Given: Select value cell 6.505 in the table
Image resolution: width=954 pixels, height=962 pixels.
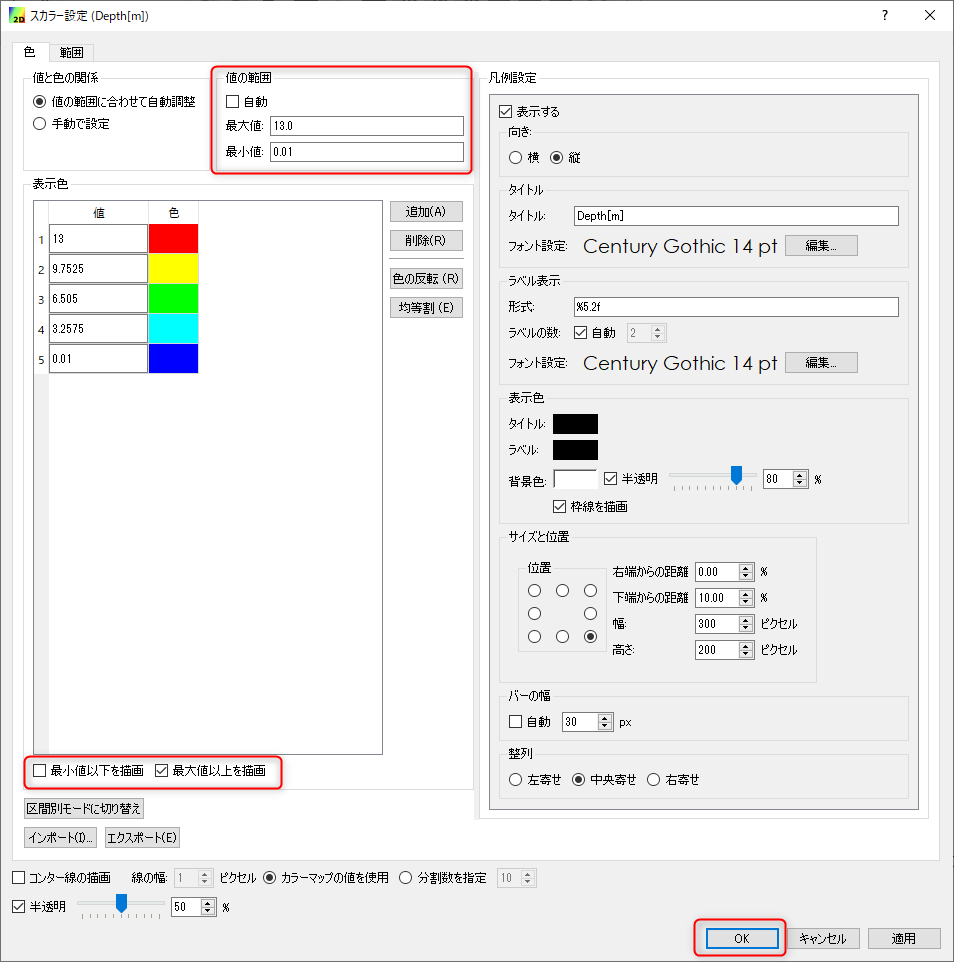Looking at the screenshot, I should [x=98, y=299].
